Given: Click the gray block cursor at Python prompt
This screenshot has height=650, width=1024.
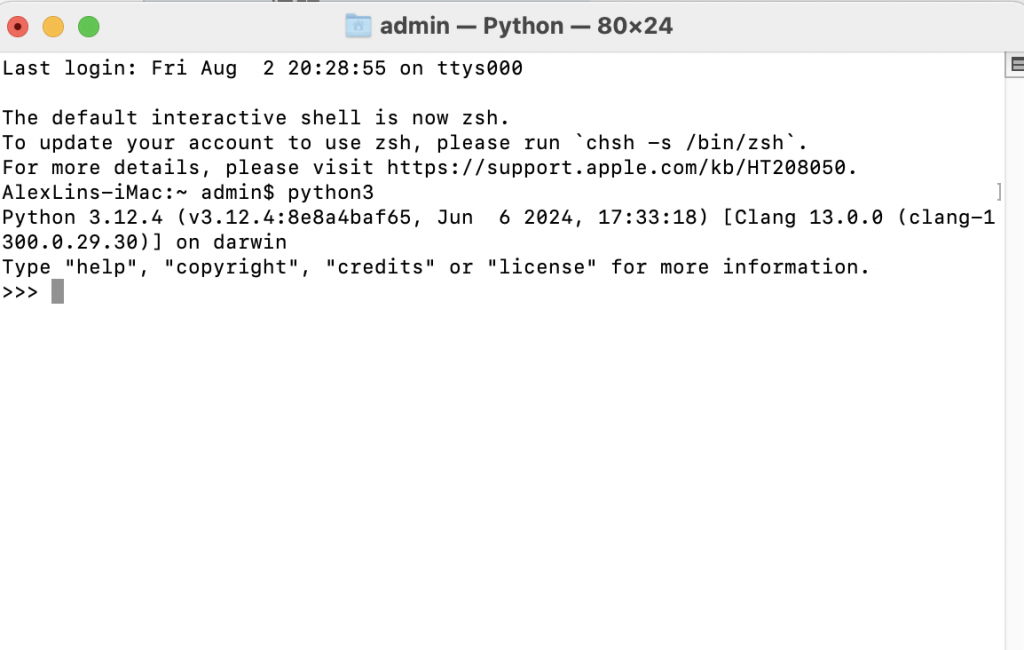Looking at the screenshot, I should click(x=57, y=291).
